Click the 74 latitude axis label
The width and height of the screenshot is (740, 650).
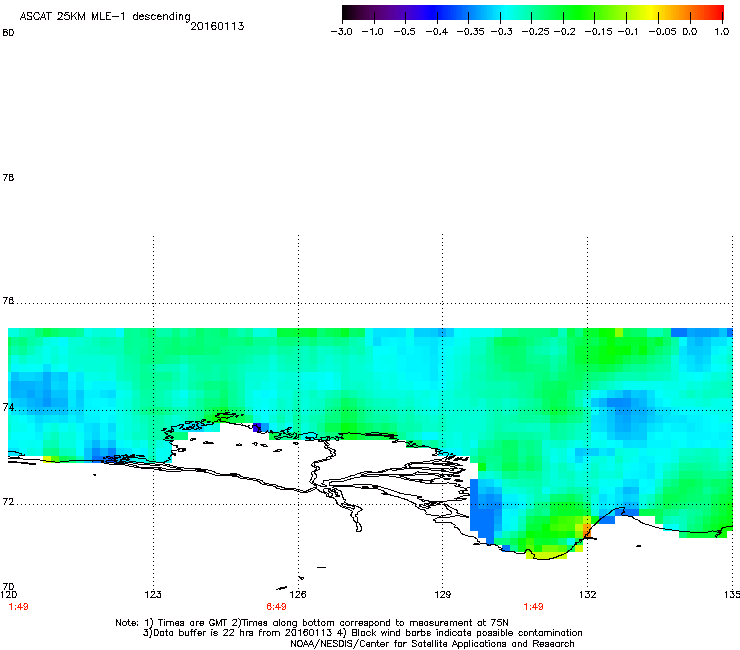click(x=8, y=407)
